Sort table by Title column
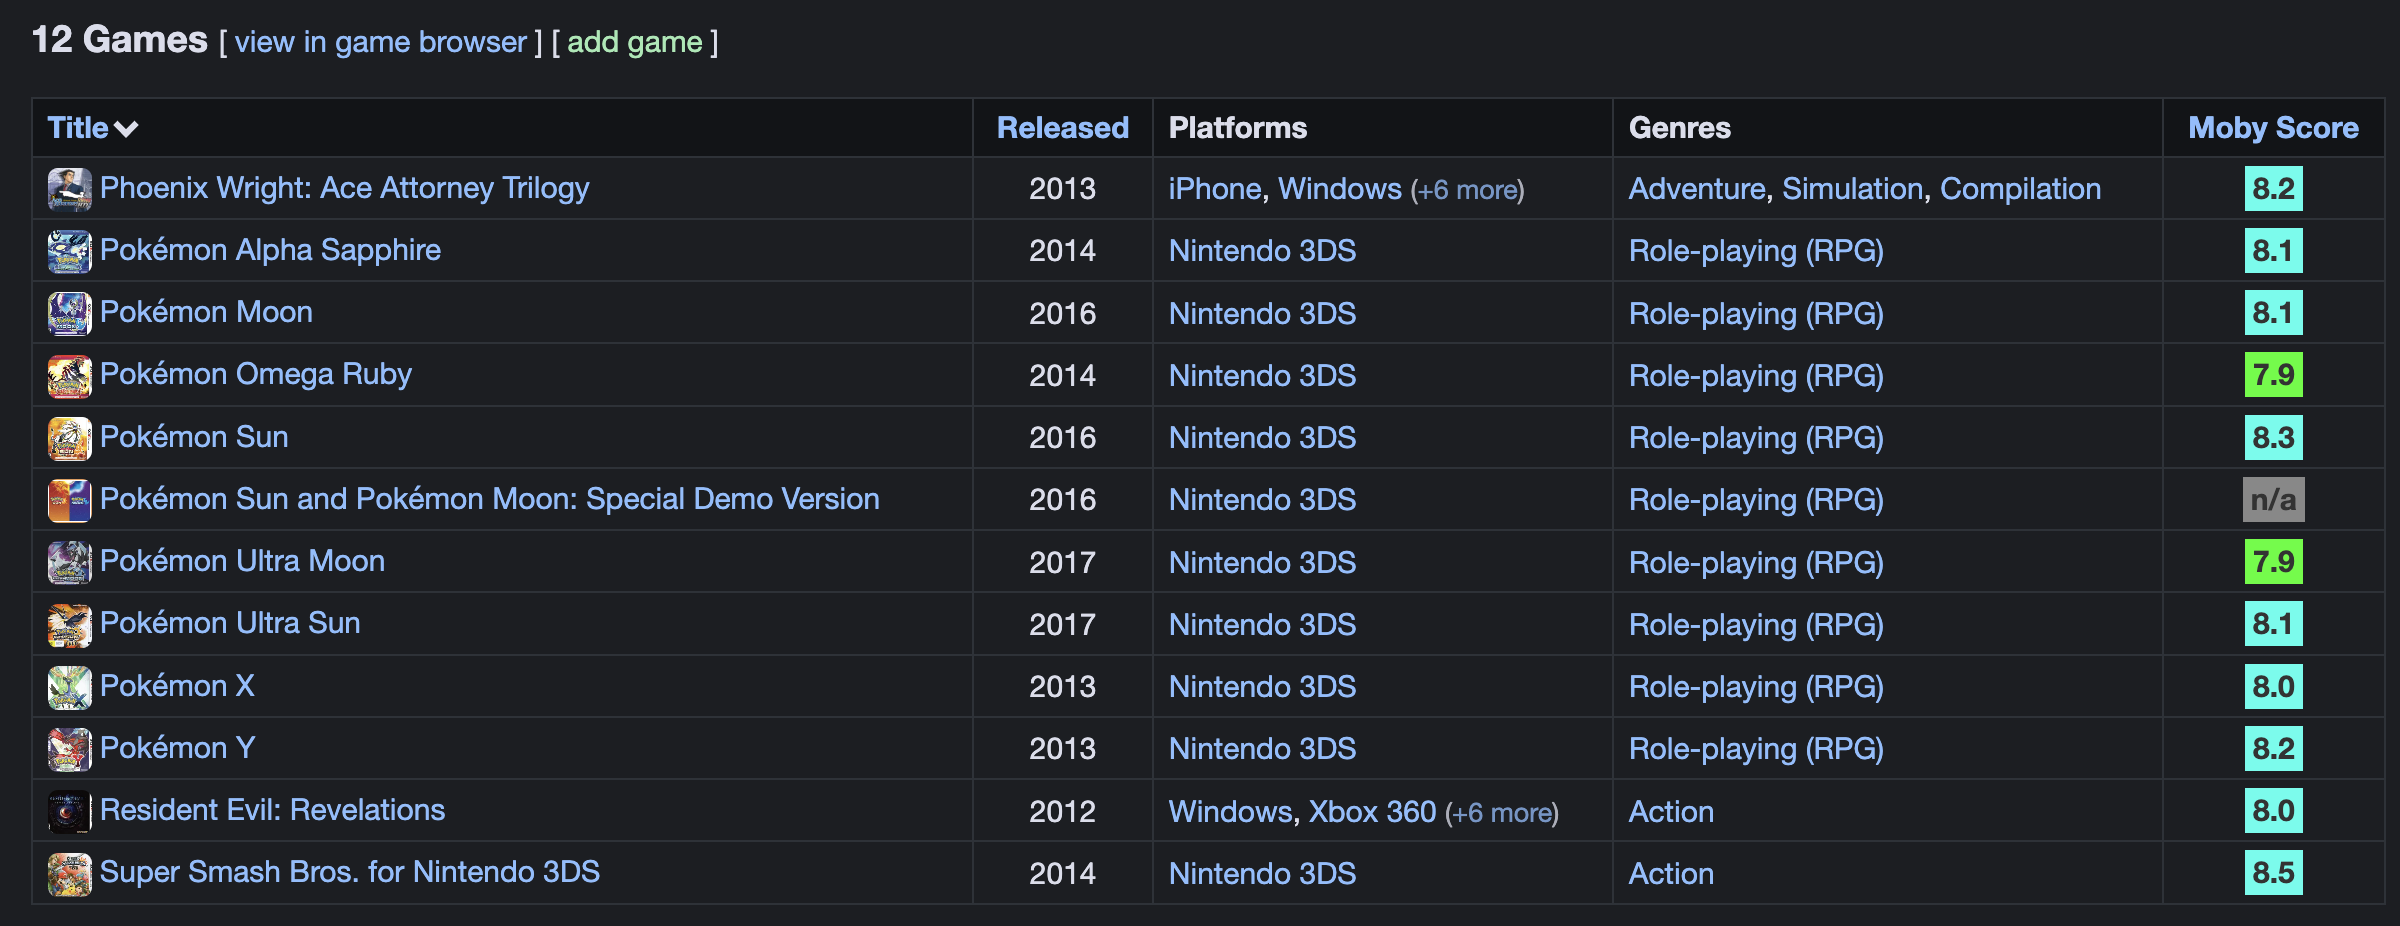 93,128
